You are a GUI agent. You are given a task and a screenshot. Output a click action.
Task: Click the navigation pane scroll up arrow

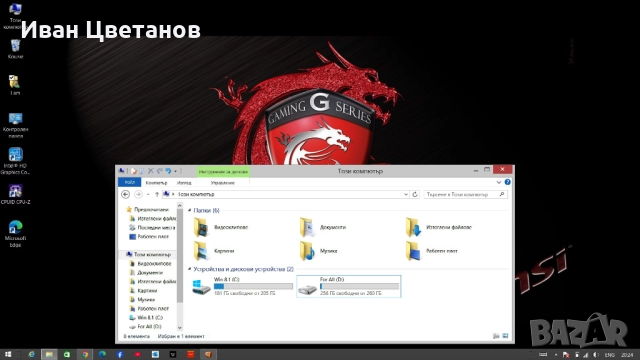(x=180, y=205)
